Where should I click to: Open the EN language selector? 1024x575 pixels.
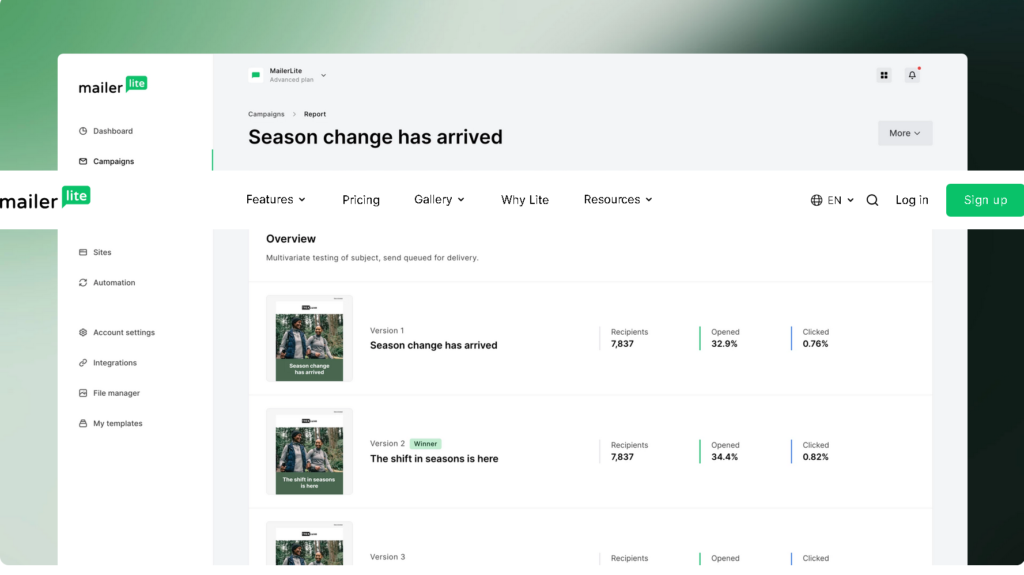click(832, 200)
